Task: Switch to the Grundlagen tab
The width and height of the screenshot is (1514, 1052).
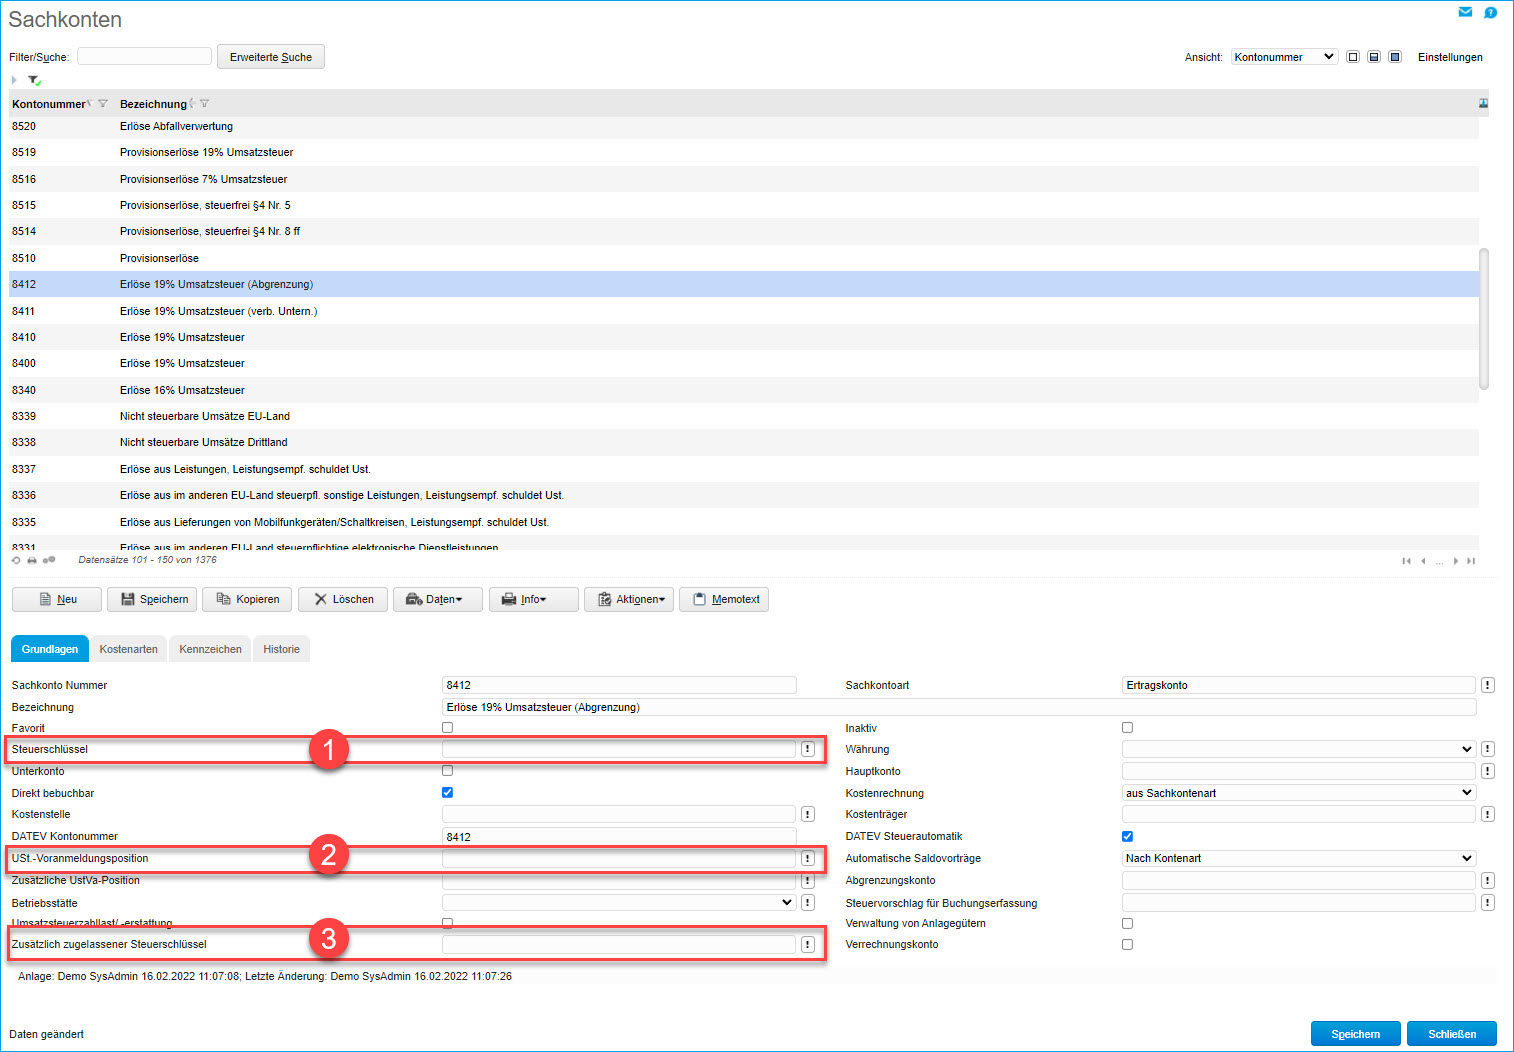Action: click(x=50, y=649)
